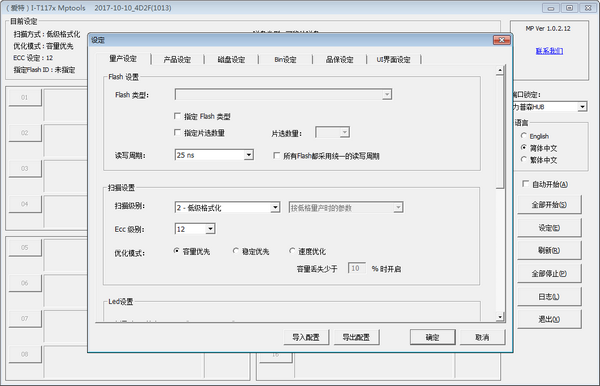
Task: Click the 容量丢失少于 percentage field
Action: tap(356, 268)
